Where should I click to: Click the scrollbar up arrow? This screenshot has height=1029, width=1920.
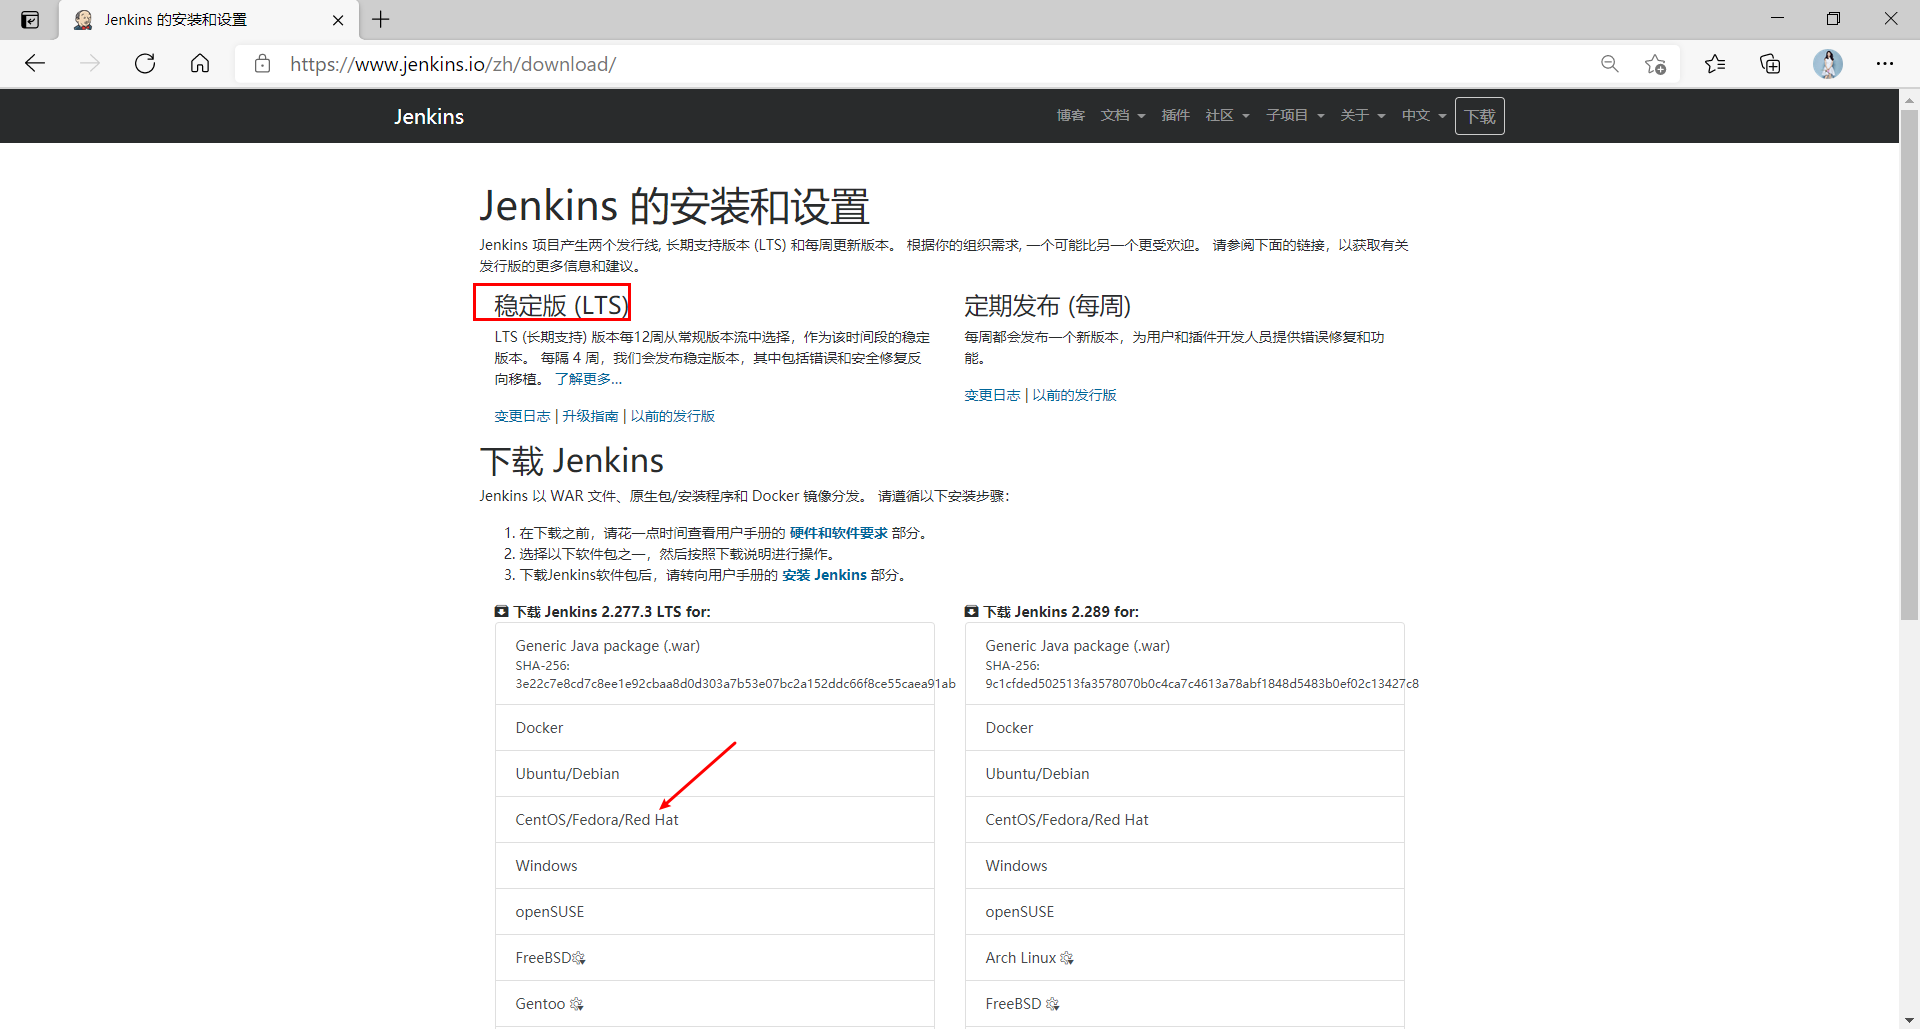[1909, 99]
